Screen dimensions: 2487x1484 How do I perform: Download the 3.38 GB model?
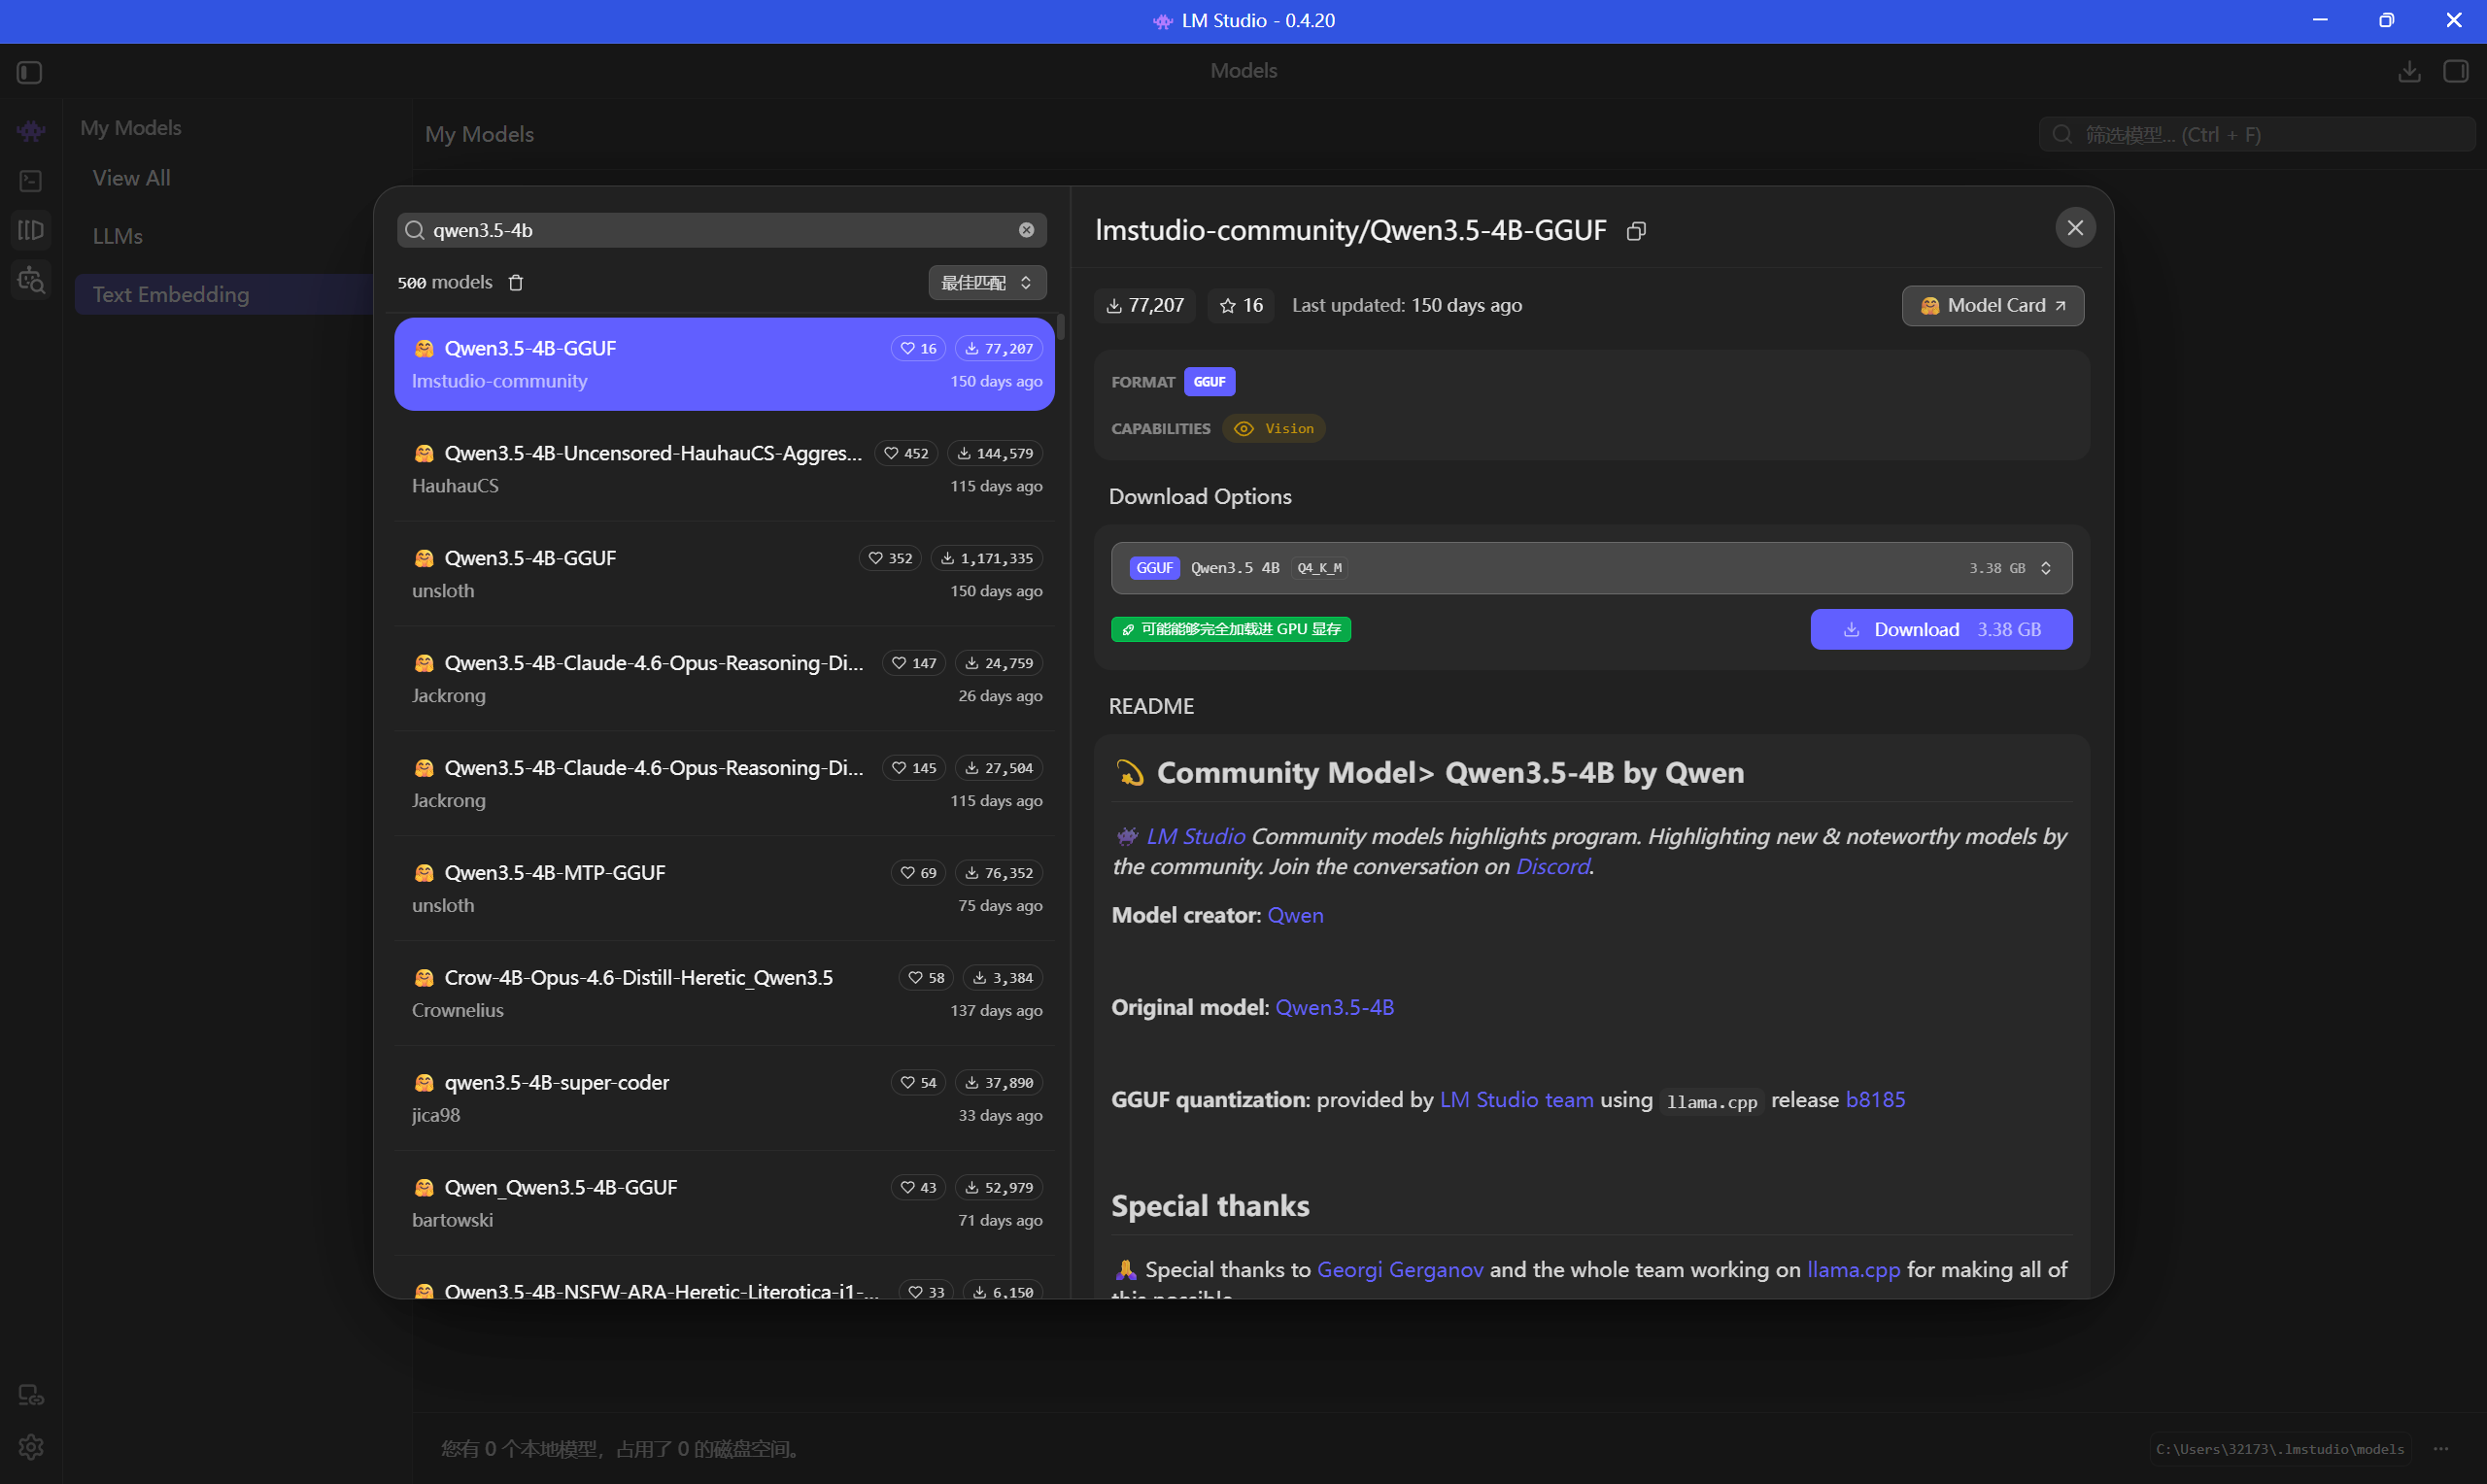coord(1941,630)
